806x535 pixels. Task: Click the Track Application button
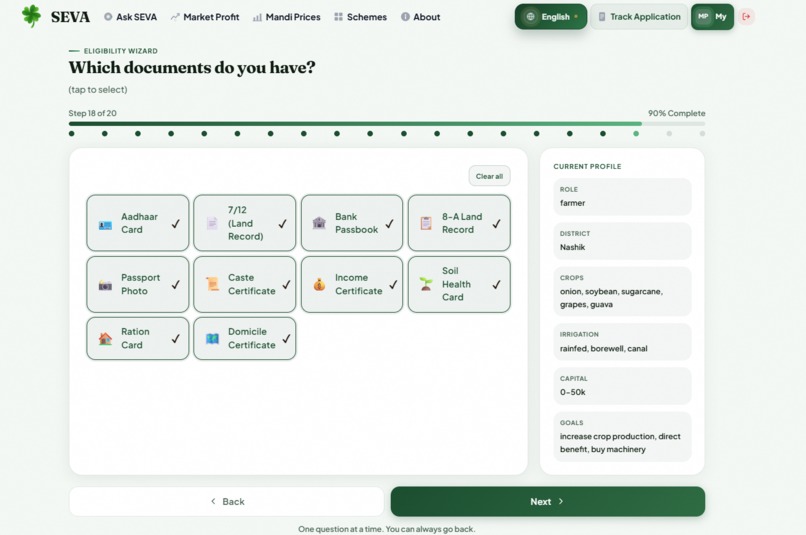click(639, 17)
